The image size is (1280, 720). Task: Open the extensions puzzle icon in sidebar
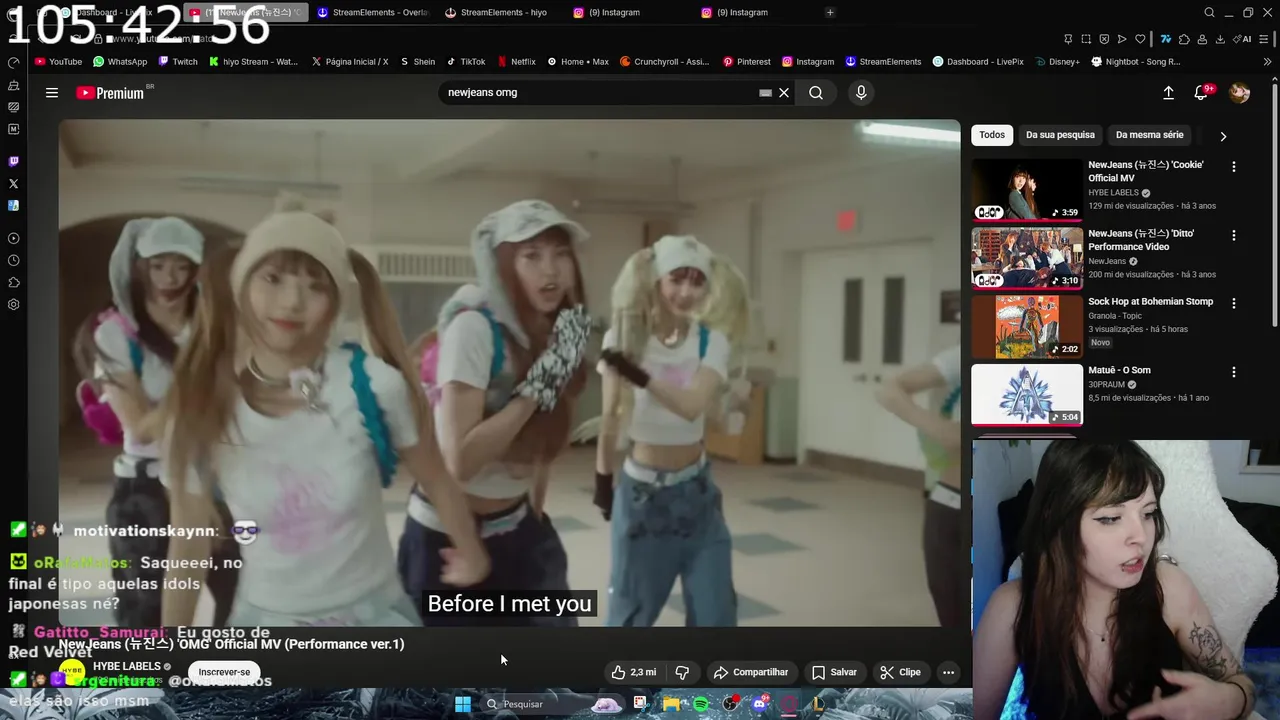(13, 282)
